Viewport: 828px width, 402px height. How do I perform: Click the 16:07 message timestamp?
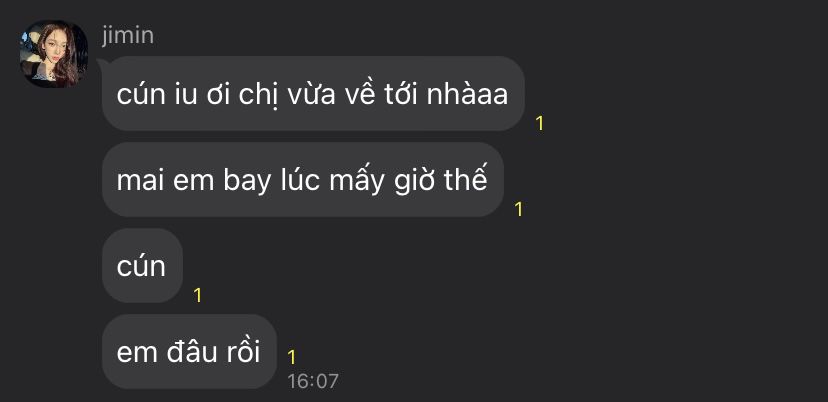[313, 381]
